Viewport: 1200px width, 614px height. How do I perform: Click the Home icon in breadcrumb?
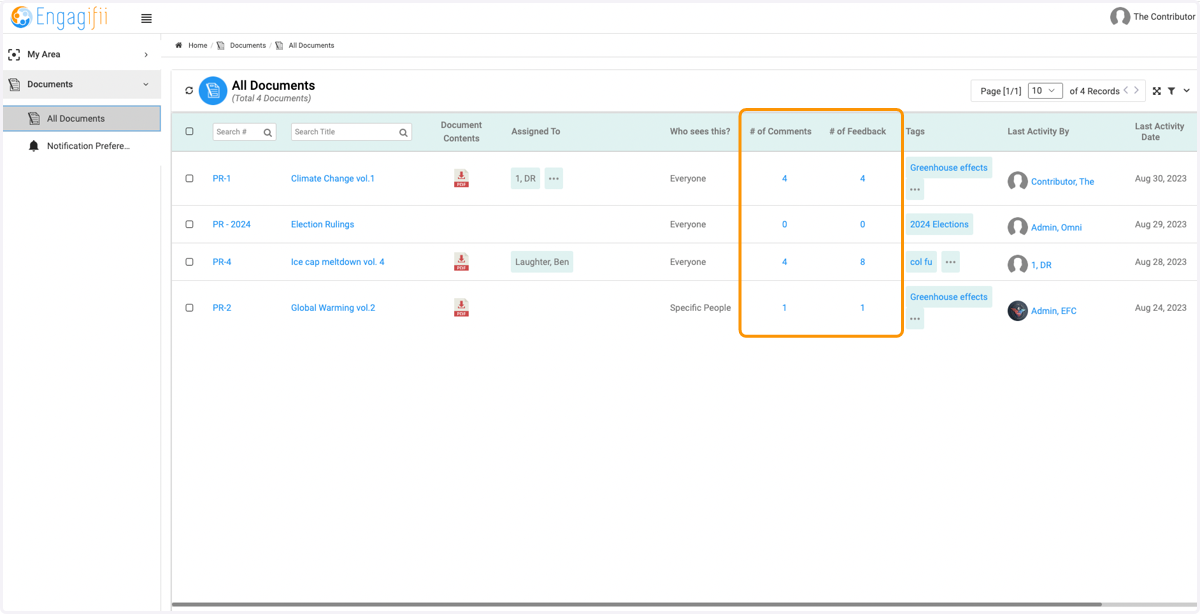click(x=179, y=45)
